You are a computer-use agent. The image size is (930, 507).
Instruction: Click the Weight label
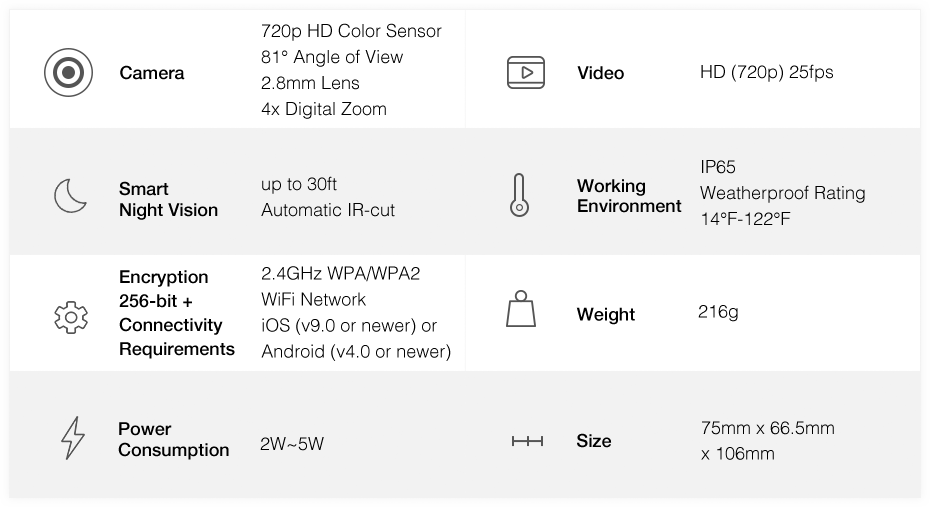(x=606, y=314)
